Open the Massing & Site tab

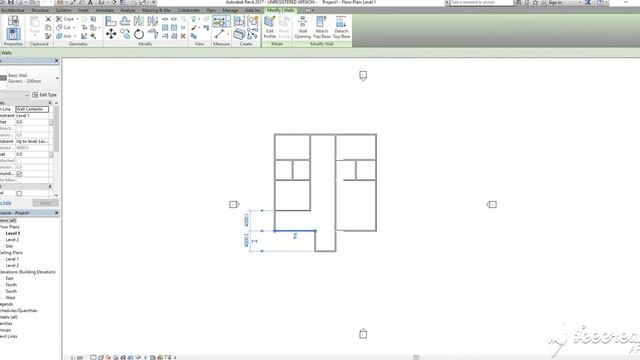tap(156, 10)
